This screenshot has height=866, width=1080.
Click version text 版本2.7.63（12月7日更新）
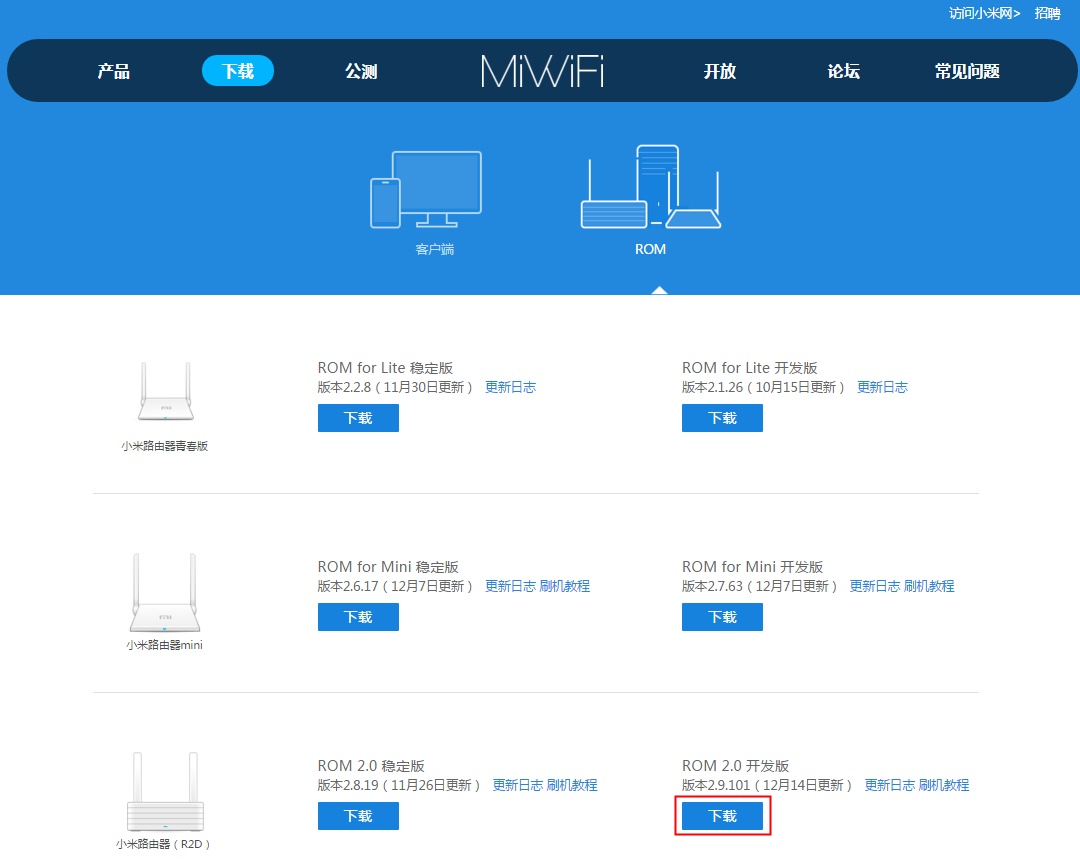[760, 586]
